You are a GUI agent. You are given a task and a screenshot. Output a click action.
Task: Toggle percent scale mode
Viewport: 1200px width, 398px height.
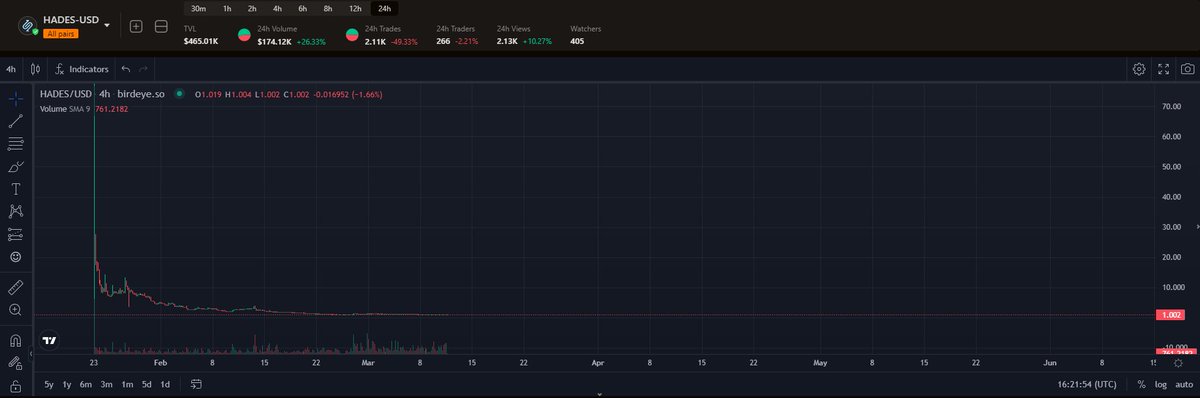pos(1141,384)
